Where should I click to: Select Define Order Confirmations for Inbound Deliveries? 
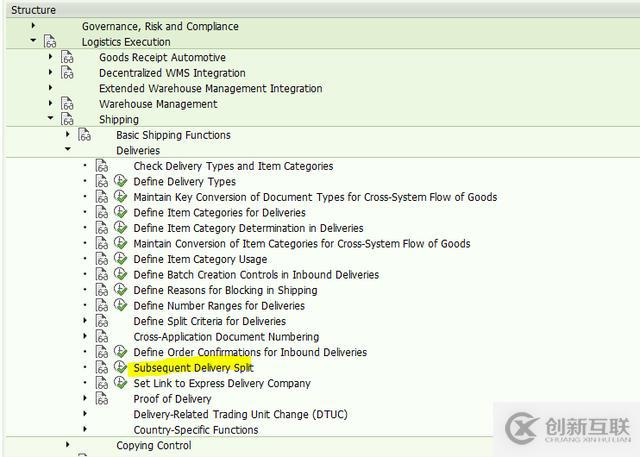(250, 352)
